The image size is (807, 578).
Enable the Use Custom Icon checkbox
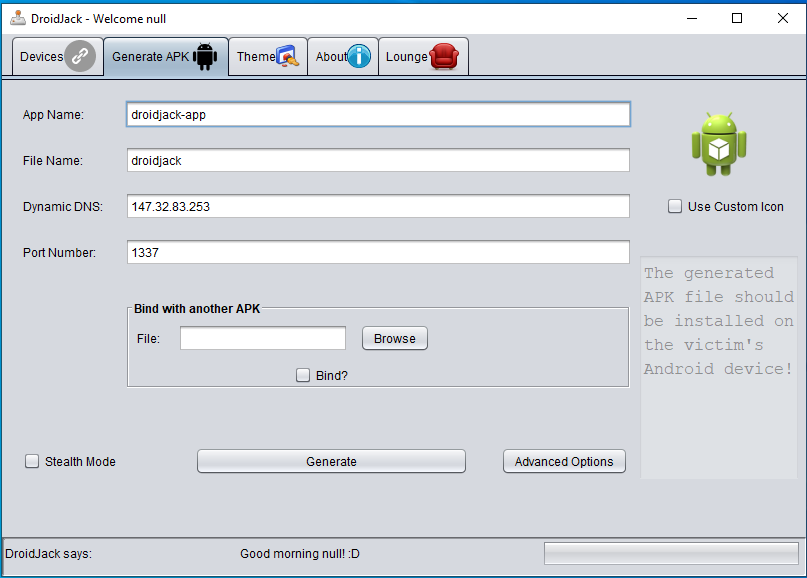click(x=675, y=206)
